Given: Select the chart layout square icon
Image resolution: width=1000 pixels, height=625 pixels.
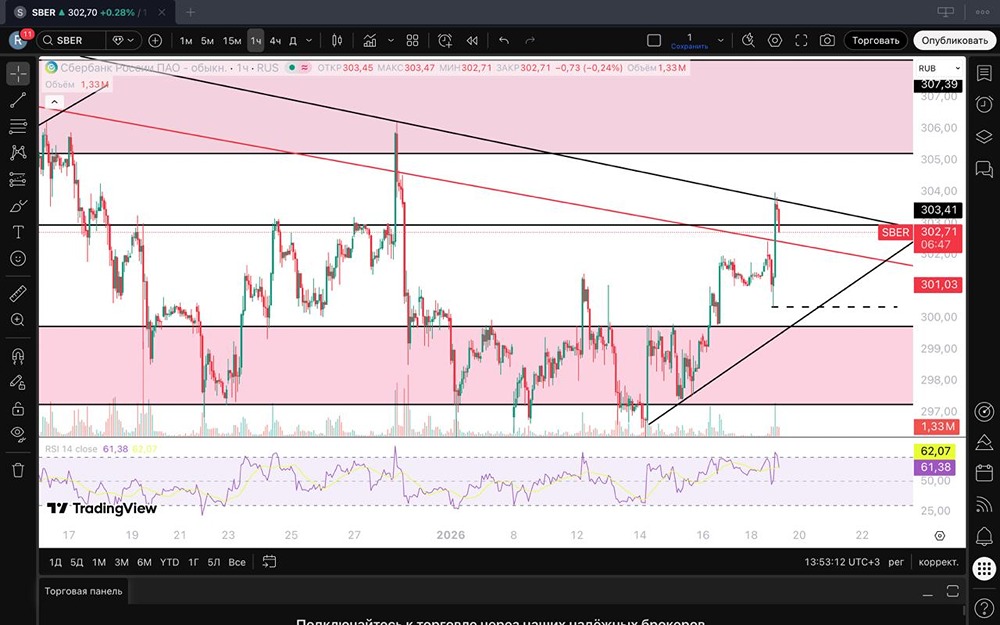Looking at the screenshot, I should (654, 40).
